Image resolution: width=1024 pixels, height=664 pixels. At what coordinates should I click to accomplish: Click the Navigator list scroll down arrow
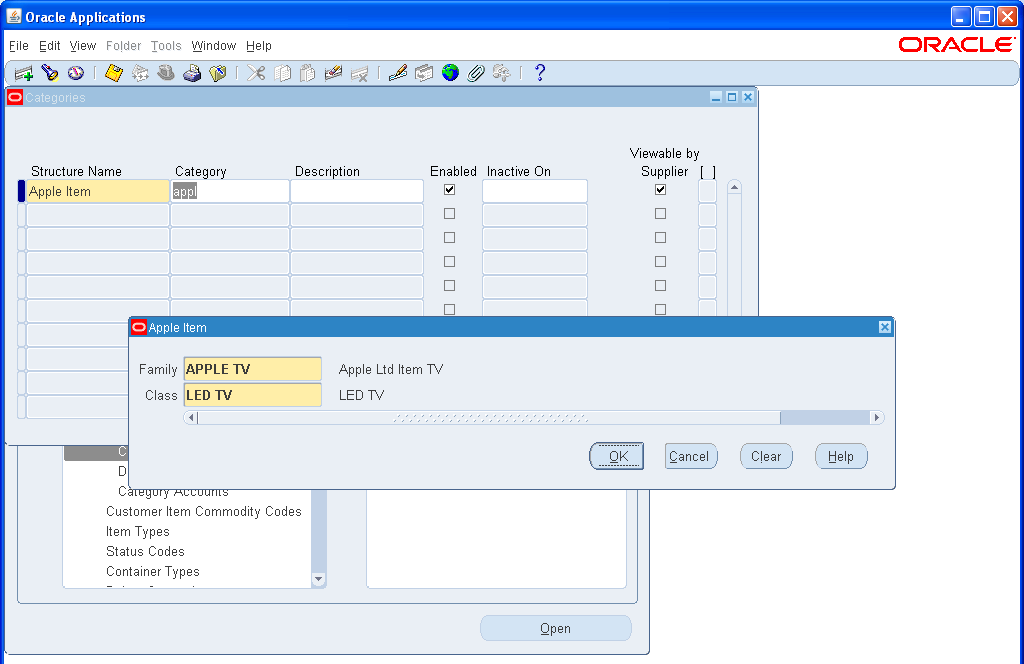(x=319, y=579)
